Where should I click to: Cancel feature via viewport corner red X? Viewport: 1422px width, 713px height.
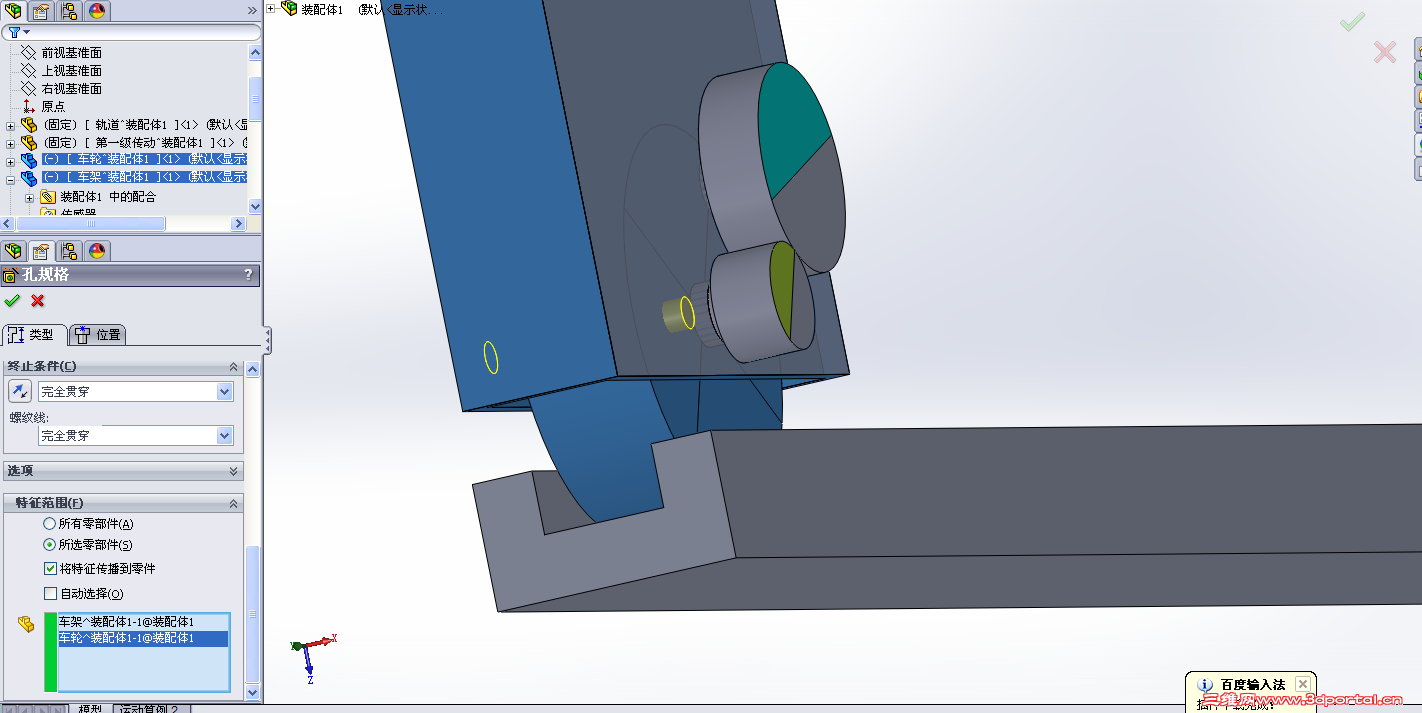[1385, 52]
